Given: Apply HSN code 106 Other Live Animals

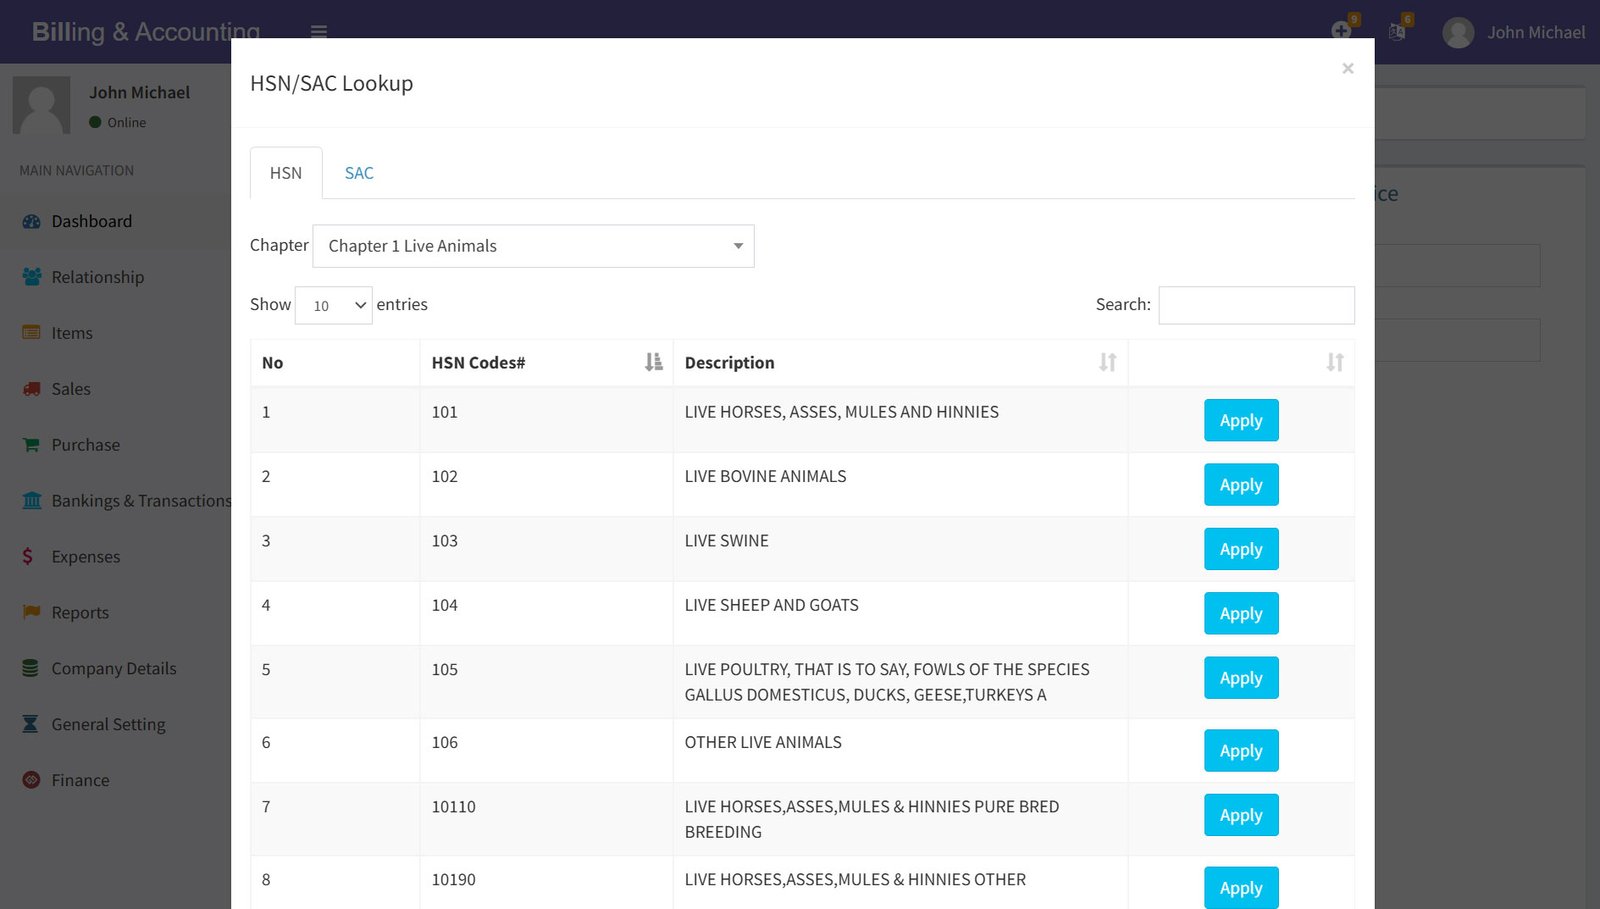Looking at the screenshot, I should (x=1241, y=751).
